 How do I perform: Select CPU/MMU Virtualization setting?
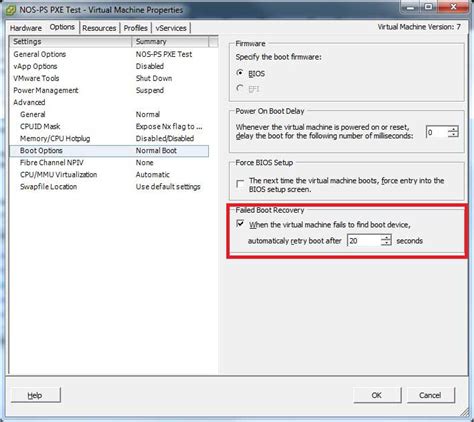pyautogui.click(x=109, y=175)
